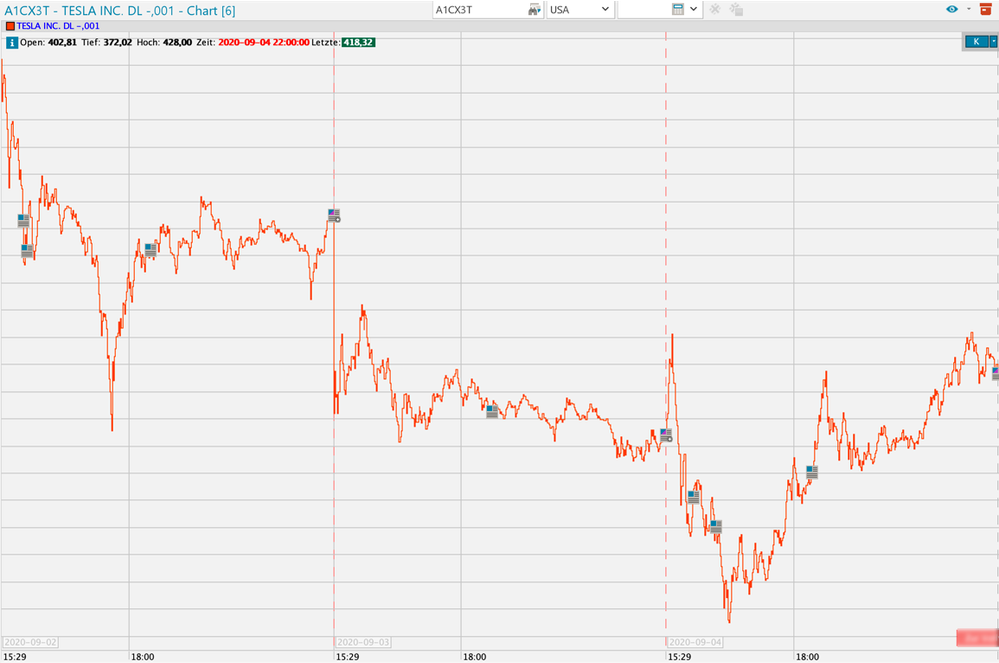Screen dimensions: 999x663
Task: Select the 2020-09-02 date label on timeline
Action: 32,641
